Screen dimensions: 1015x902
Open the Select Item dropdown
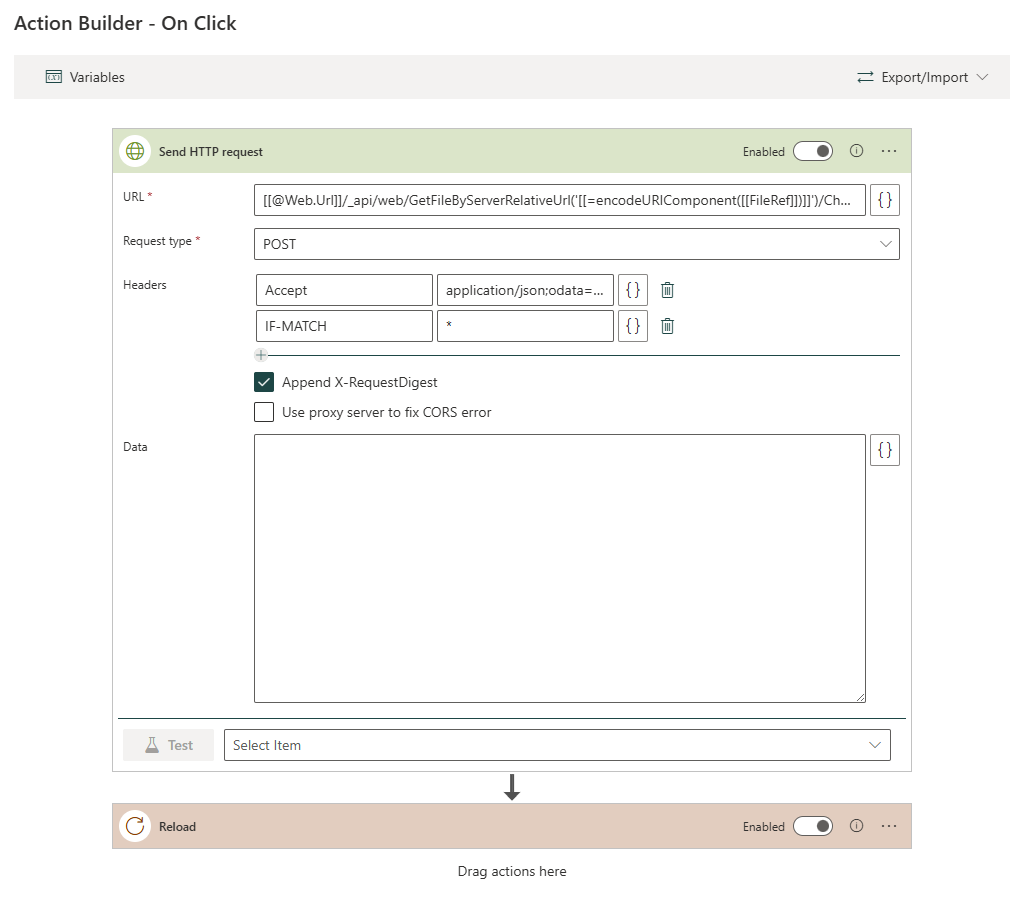(x=556, y=745)
